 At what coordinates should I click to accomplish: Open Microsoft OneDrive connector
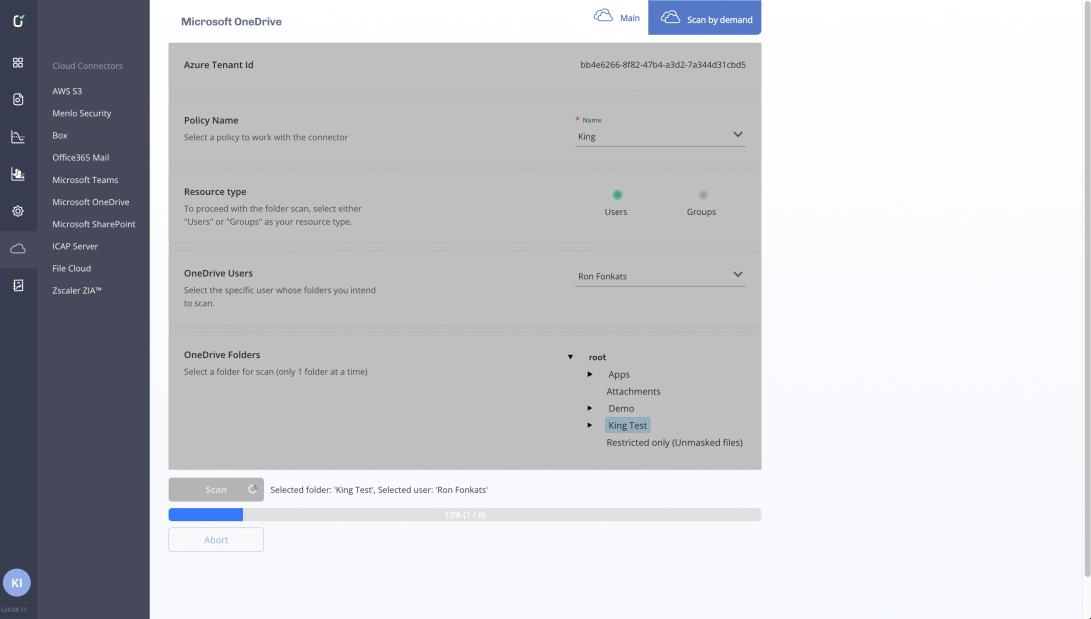click(x=90, y=202)
